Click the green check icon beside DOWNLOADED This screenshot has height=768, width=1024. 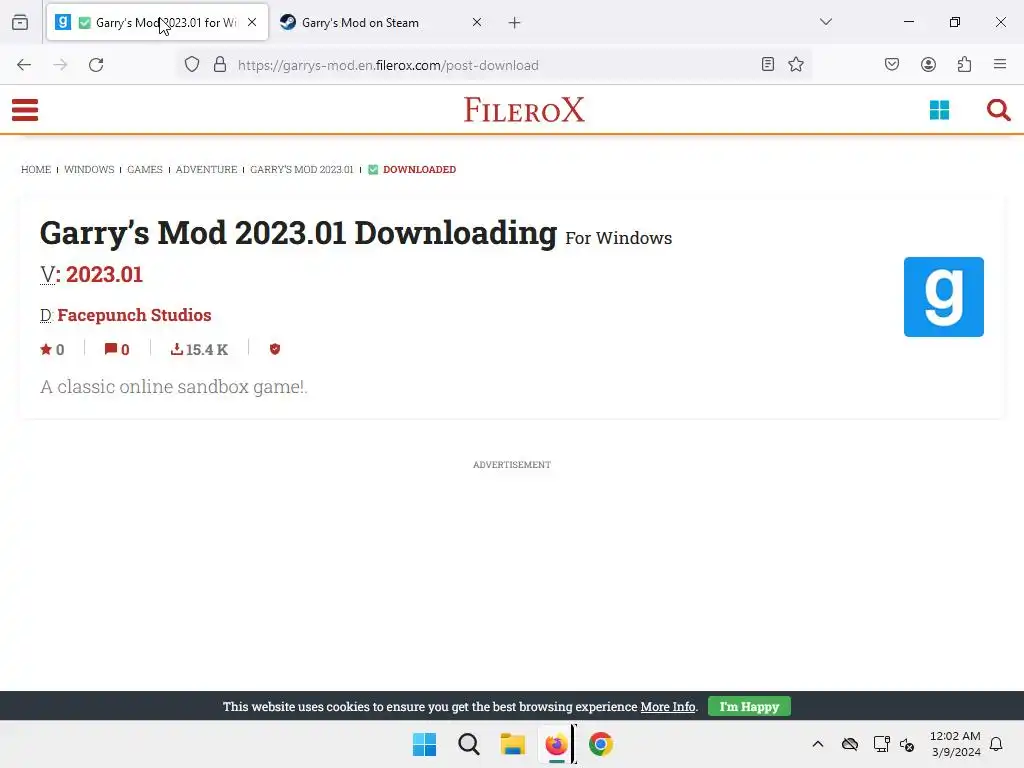click(x=373, y=169)
